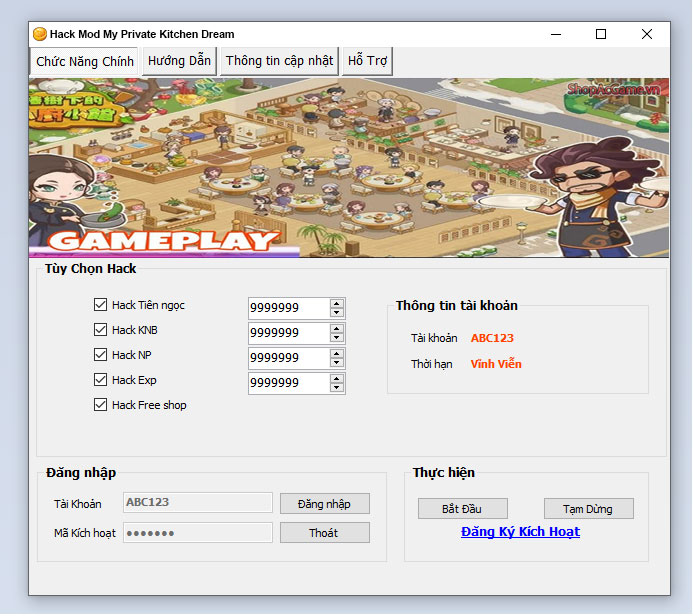Click the Đăng nhập button
Screen dimensions: 693x616
pos(325,504)
